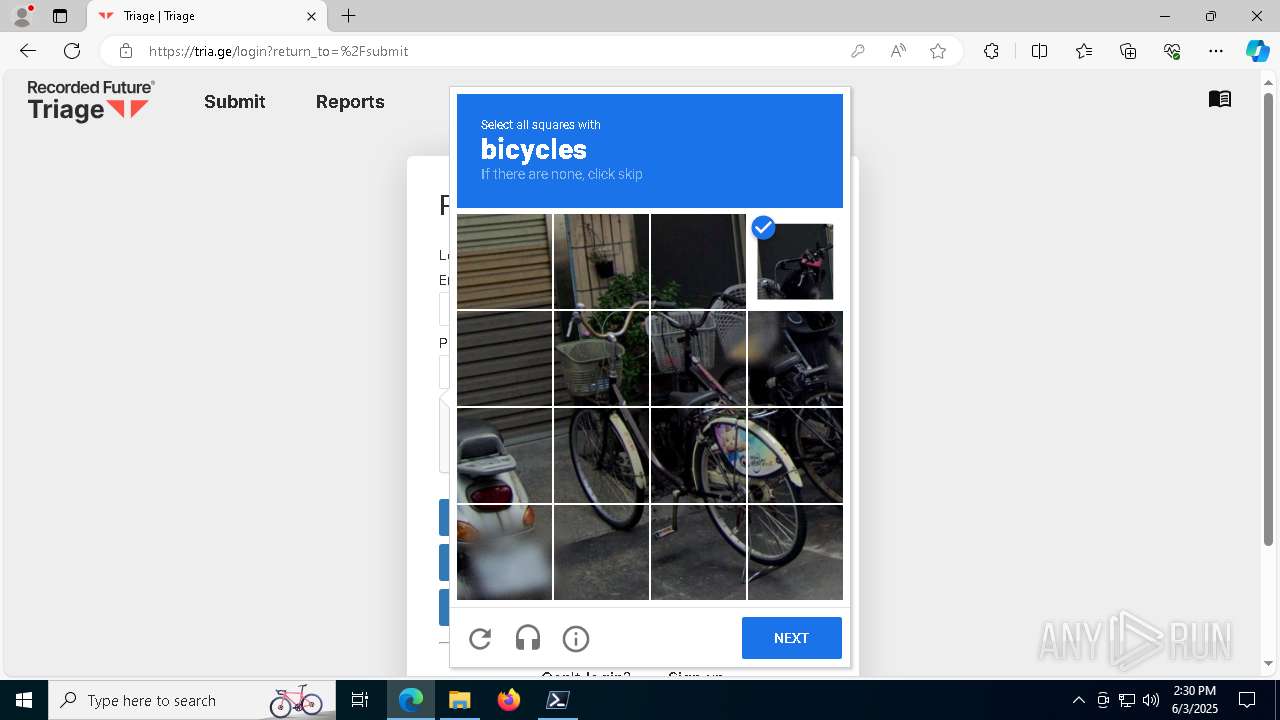Image resolution: width=1280 pixels, height=720 pixels.
Task: Open the Edge profile avatar icon
Action: (x=21, y=16)
